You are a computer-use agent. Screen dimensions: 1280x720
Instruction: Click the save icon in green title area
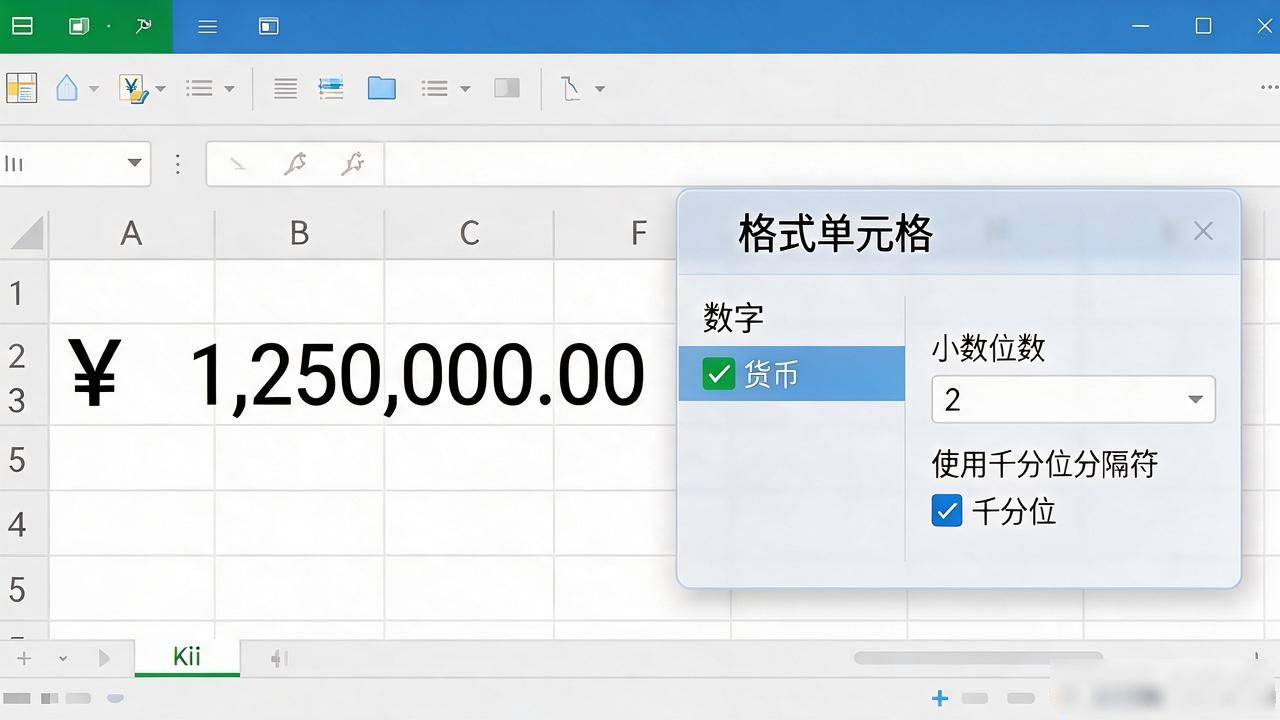[x=79, y=26]
